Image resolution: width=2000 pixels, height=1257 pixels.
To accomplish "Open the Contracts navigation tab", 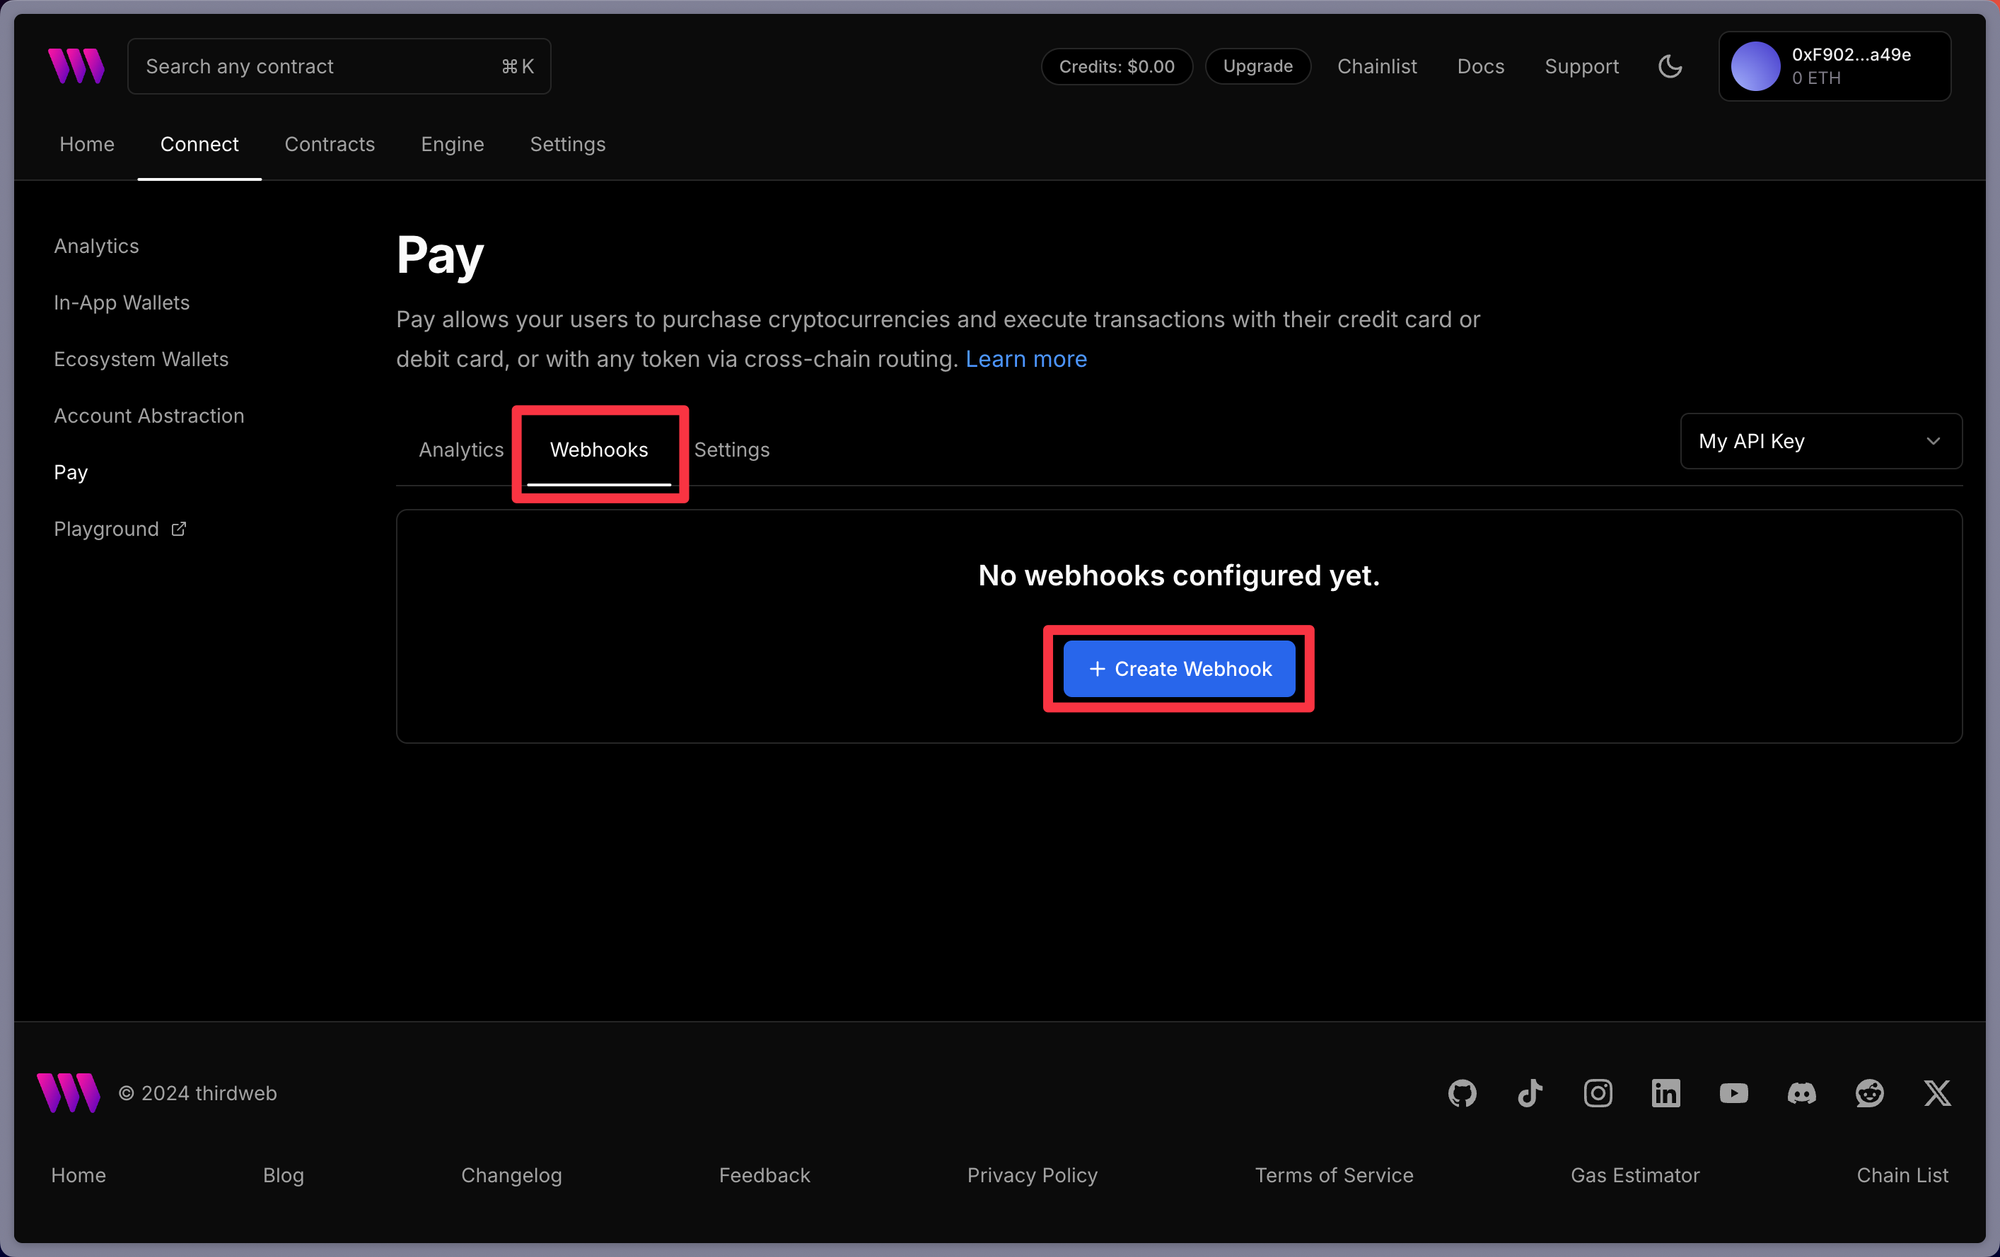I will click(329, 144).
